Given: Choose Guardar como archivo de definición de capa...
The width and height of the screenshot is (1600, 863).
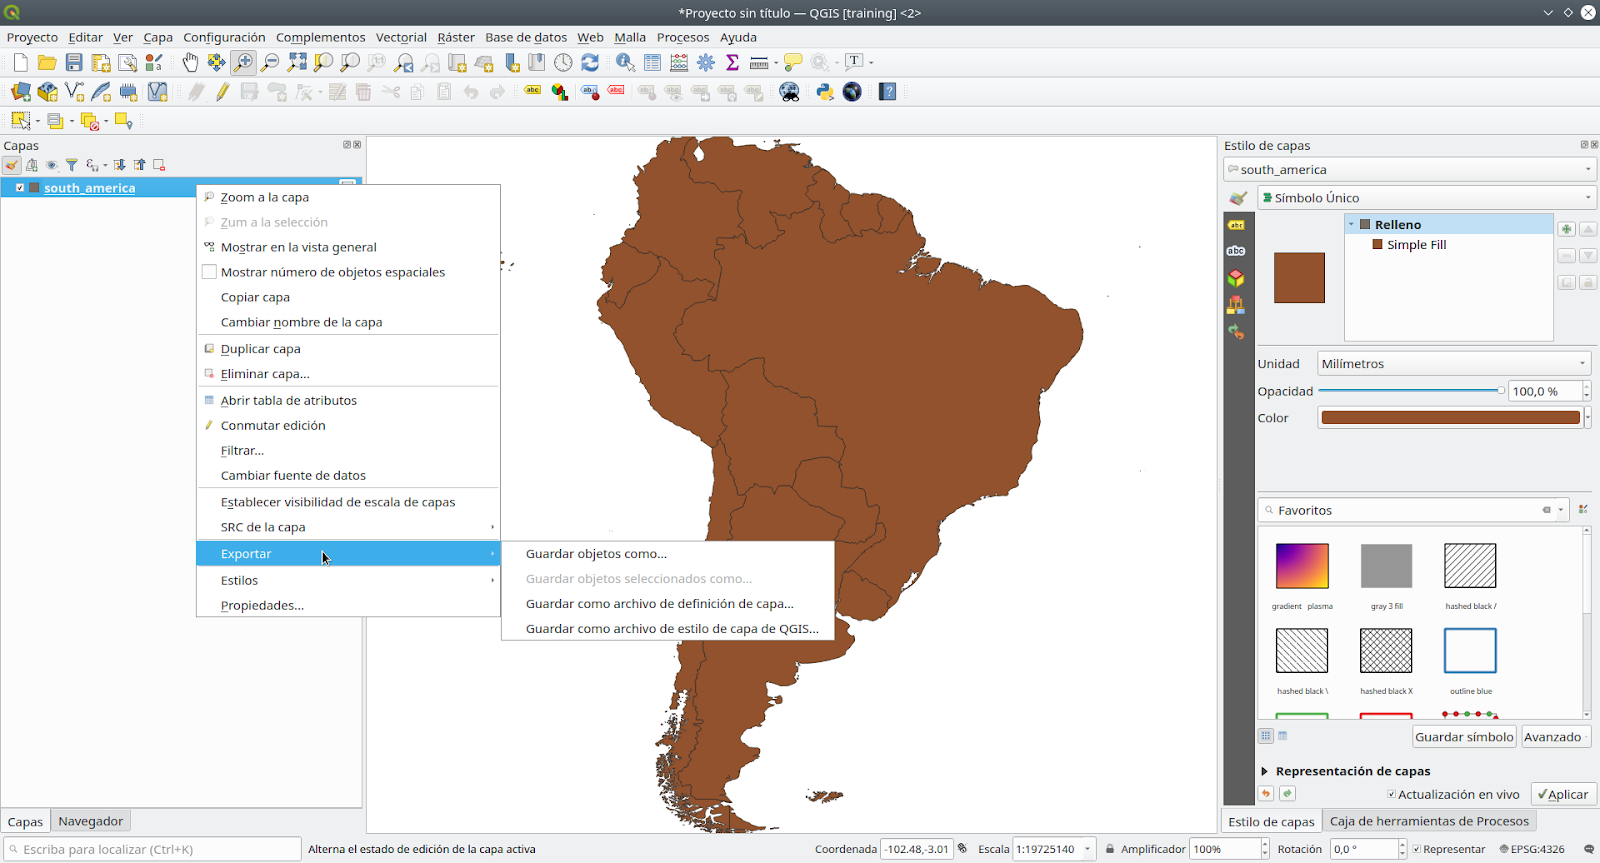Looking at the screenshot, I should point(660,604).
